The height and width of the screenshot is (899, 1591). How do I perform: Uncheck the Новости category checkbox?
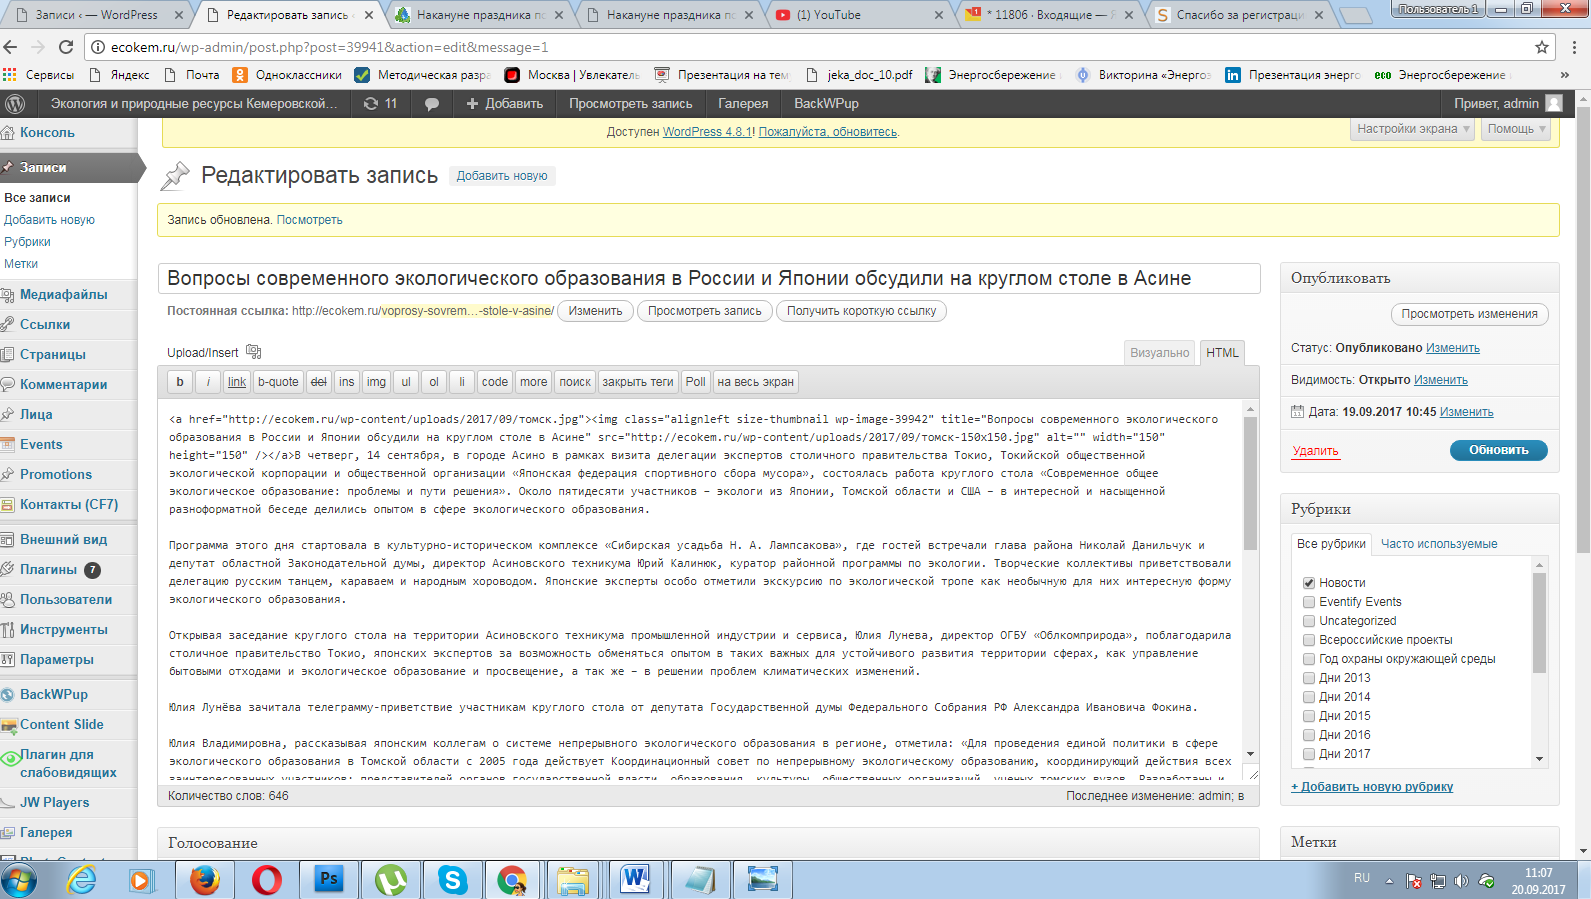pyautogui.click(x=1309, y=583)
